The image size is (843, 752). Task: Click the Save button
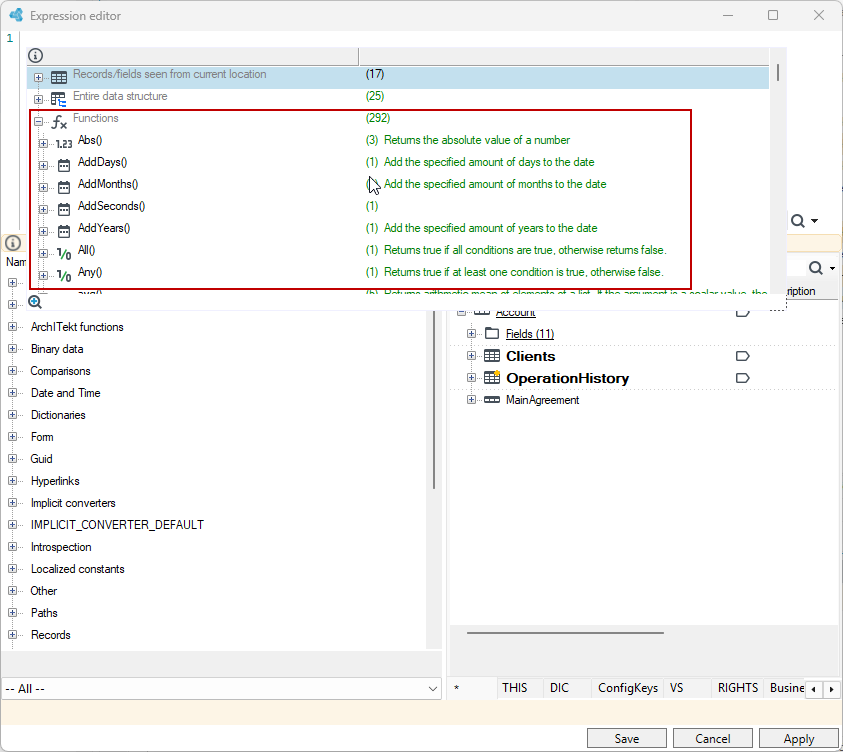click(x=627, y=739)
